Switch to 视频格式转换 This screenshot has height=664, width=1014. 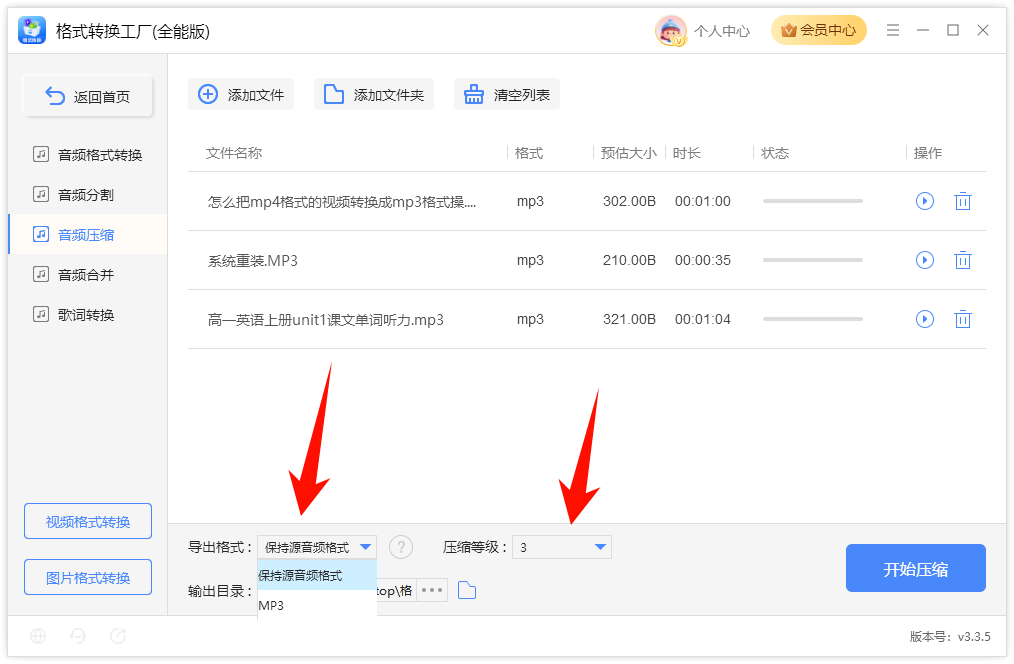click(88, 521)
